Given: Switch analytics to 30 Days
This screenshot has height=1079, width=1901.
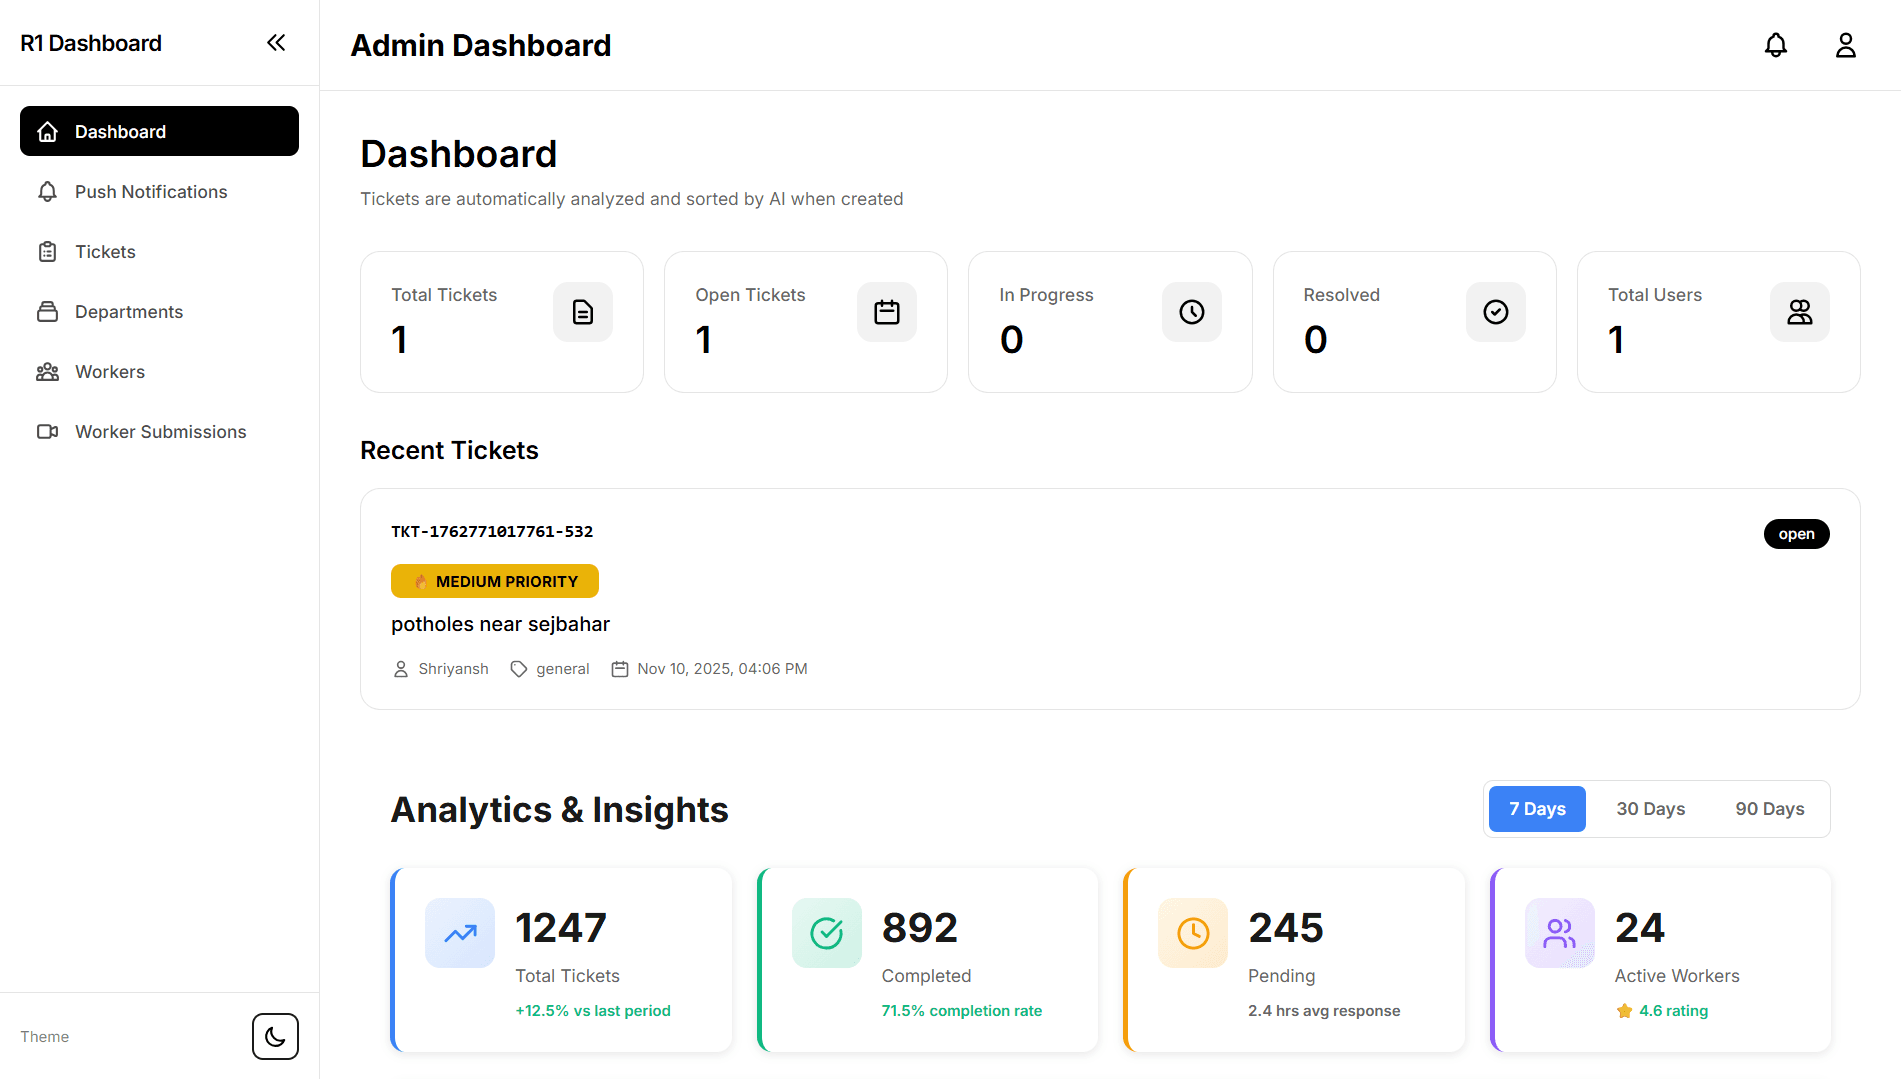Looking at the screenshot, I should click(1650, 809).
